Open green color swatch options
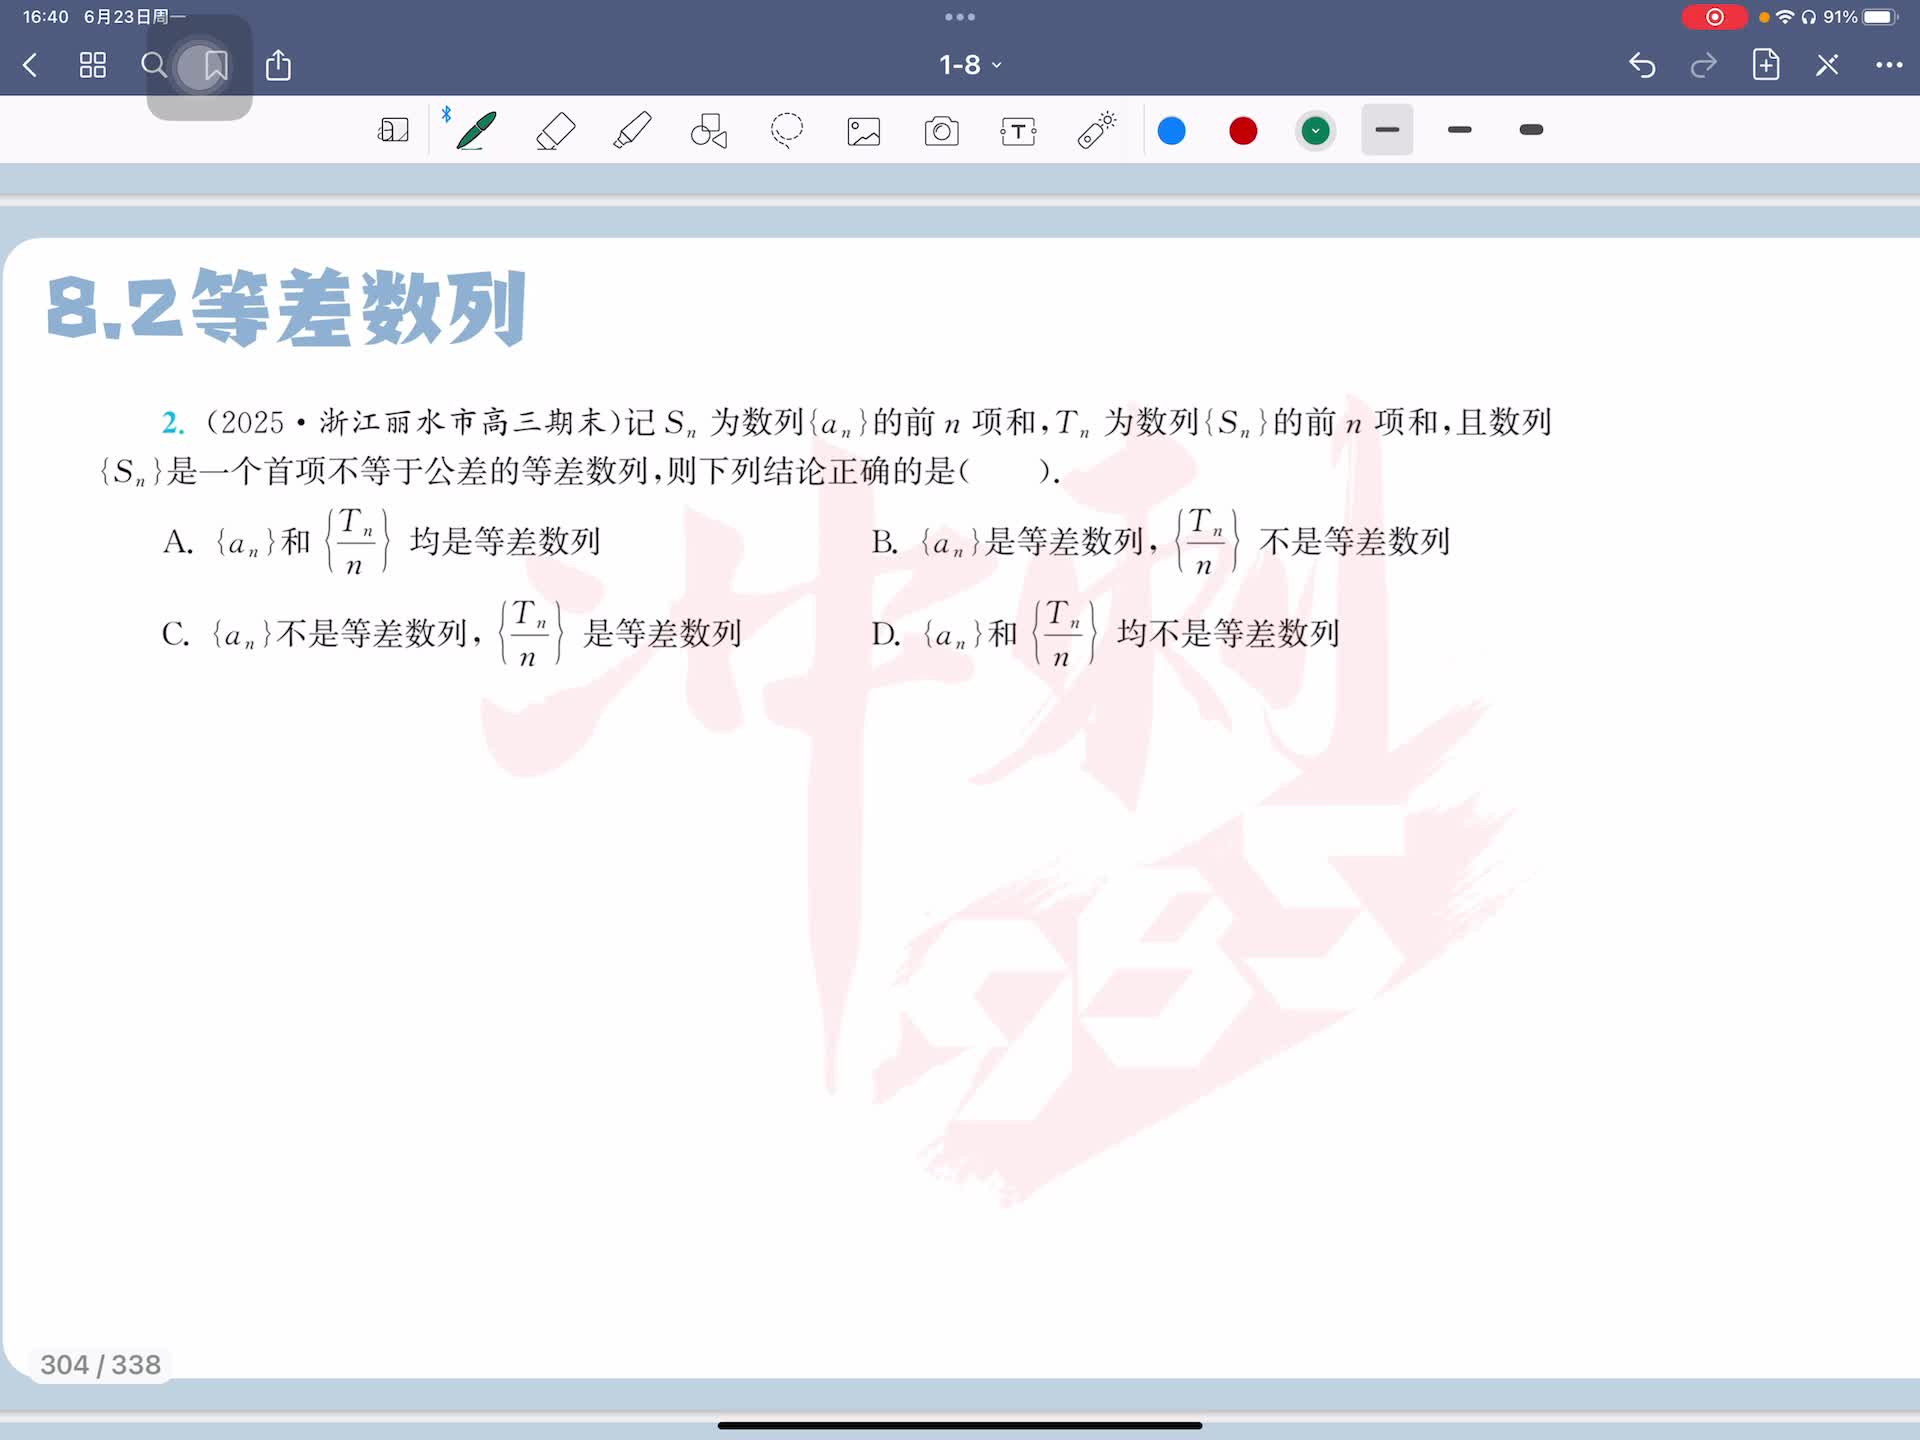The width and height of the screenshot is (1920, 1440). click(1315, 131)
